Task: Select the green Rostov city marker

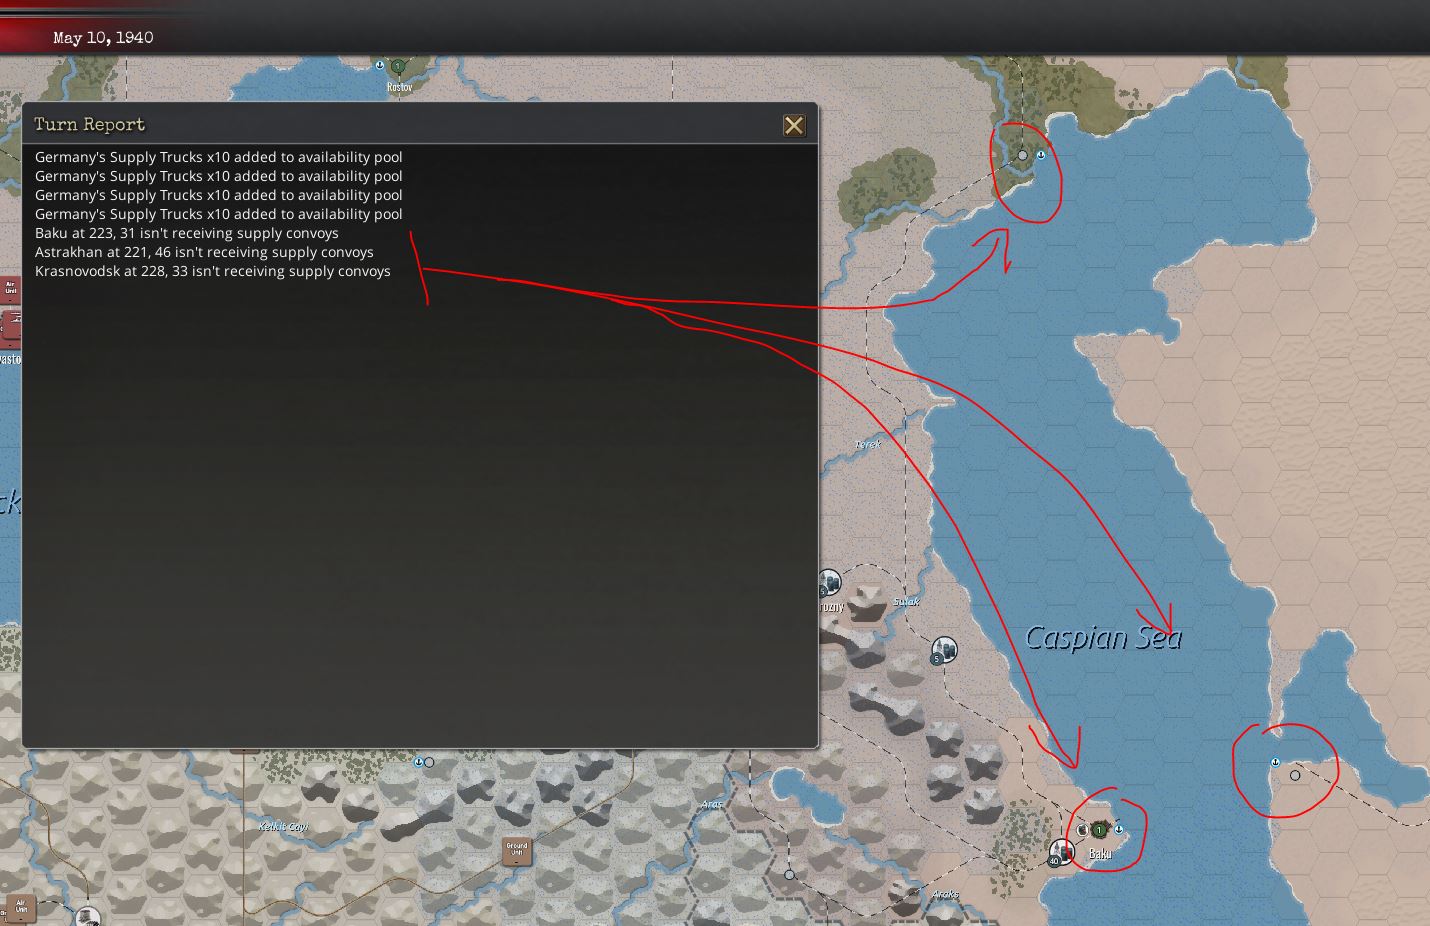Action: pos(398,67)
